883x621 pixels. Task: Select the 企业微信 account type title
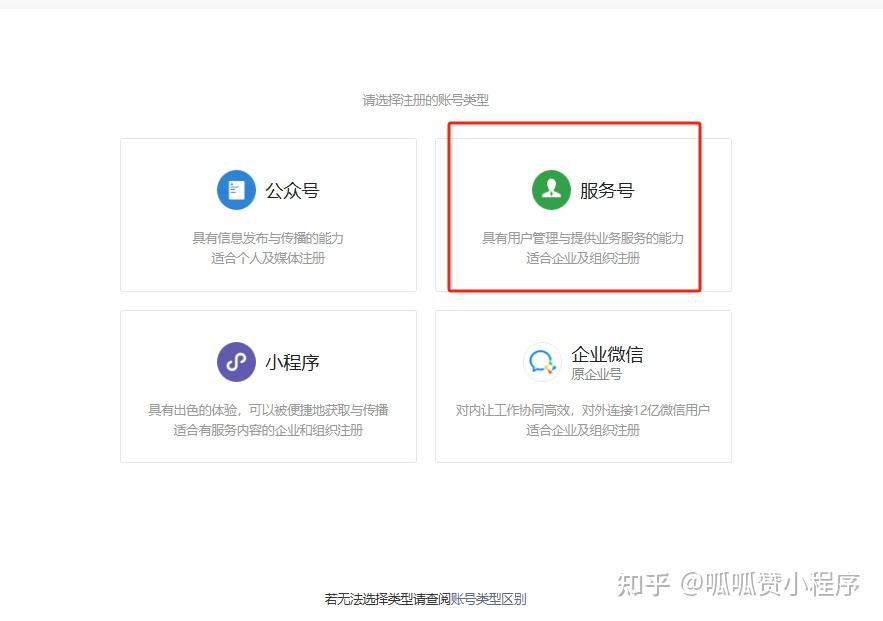607,354
